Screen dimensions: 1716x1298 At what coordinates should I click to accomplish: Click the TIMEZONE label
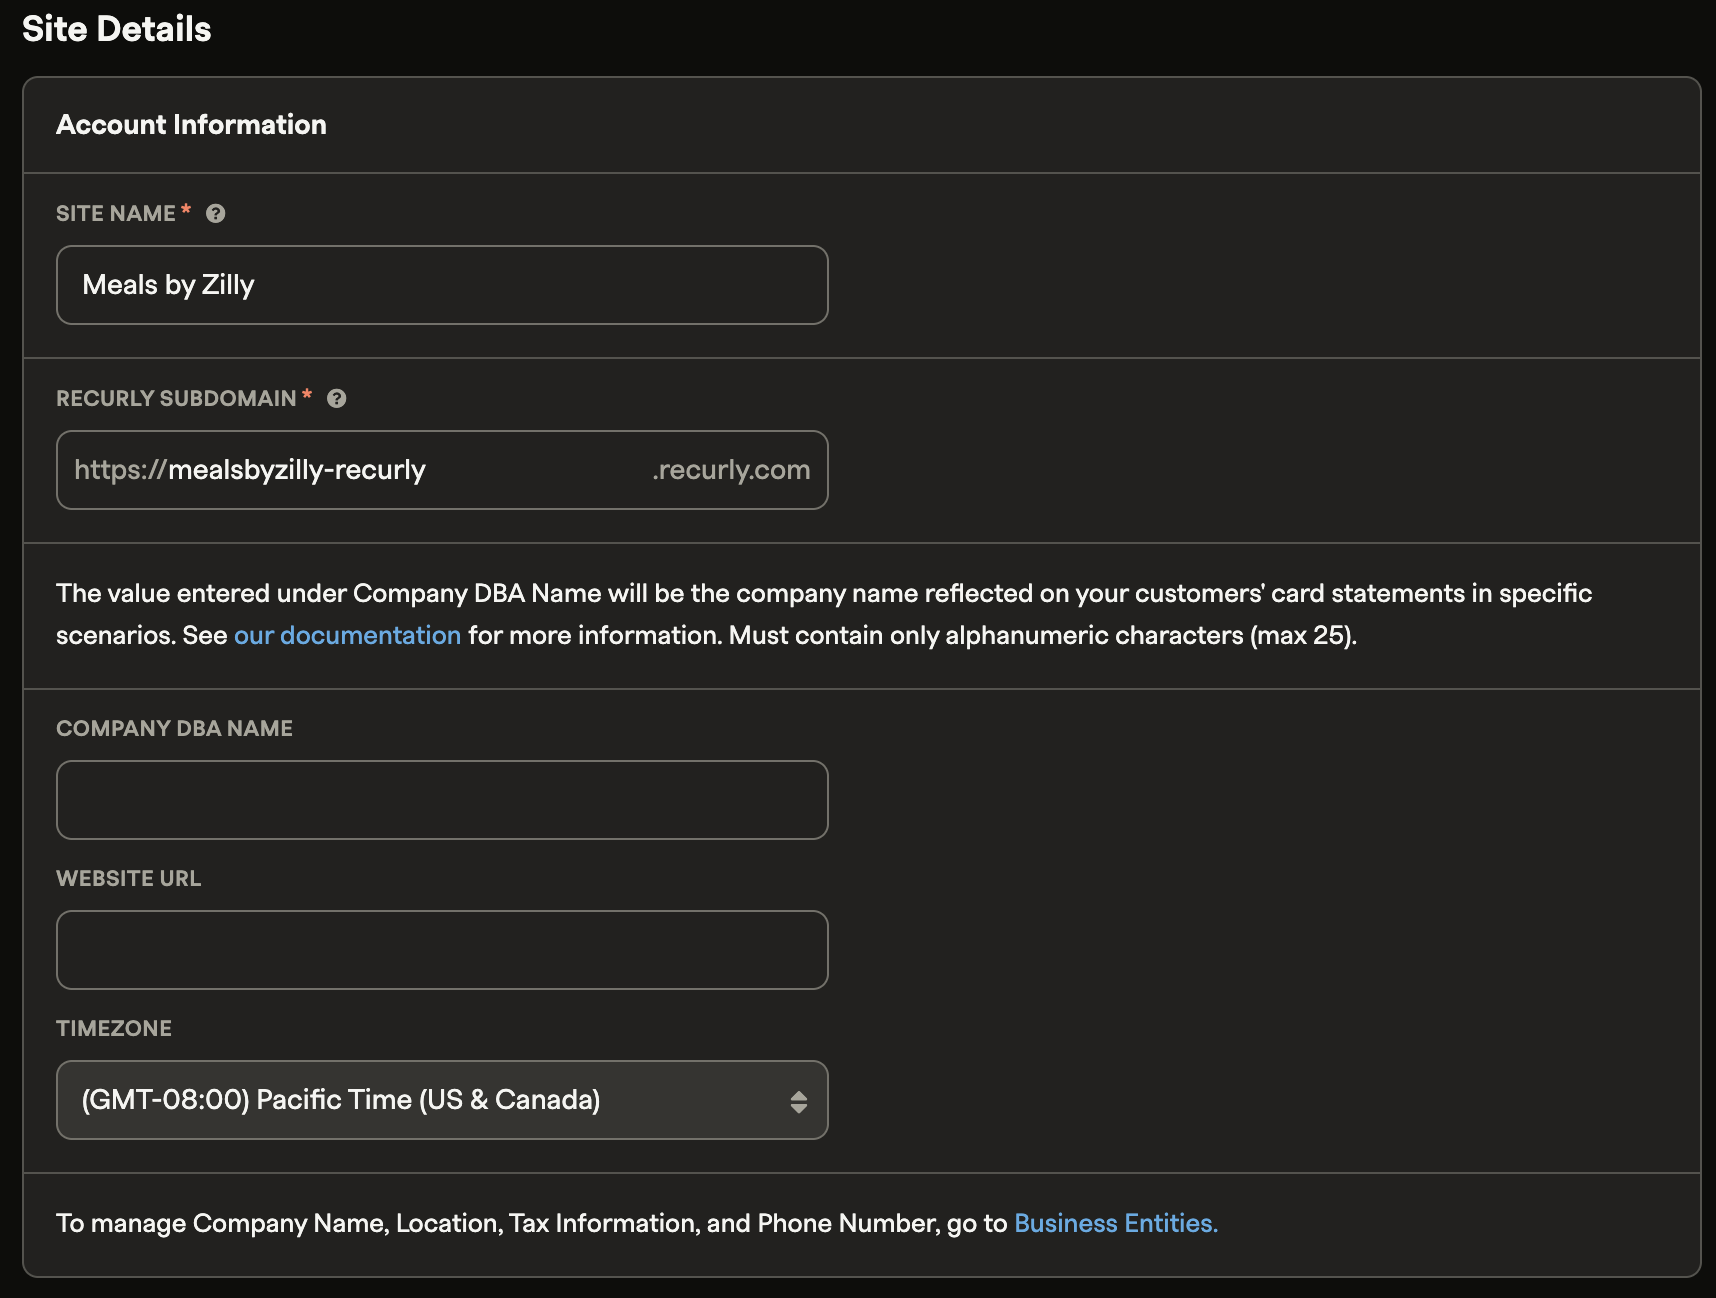tap(114, 1028)
